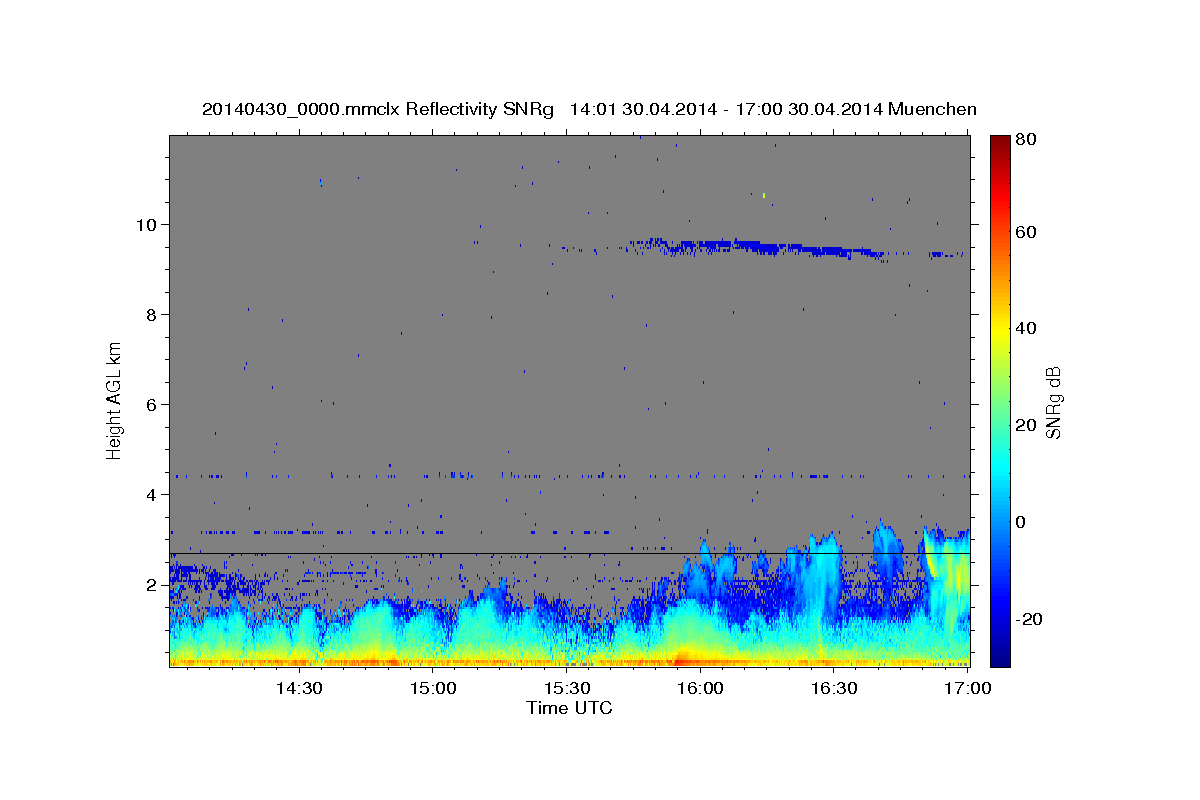This screenshot has height=800, width=1200.
Task: Click the height tick label 10
Action: (148, 224)
